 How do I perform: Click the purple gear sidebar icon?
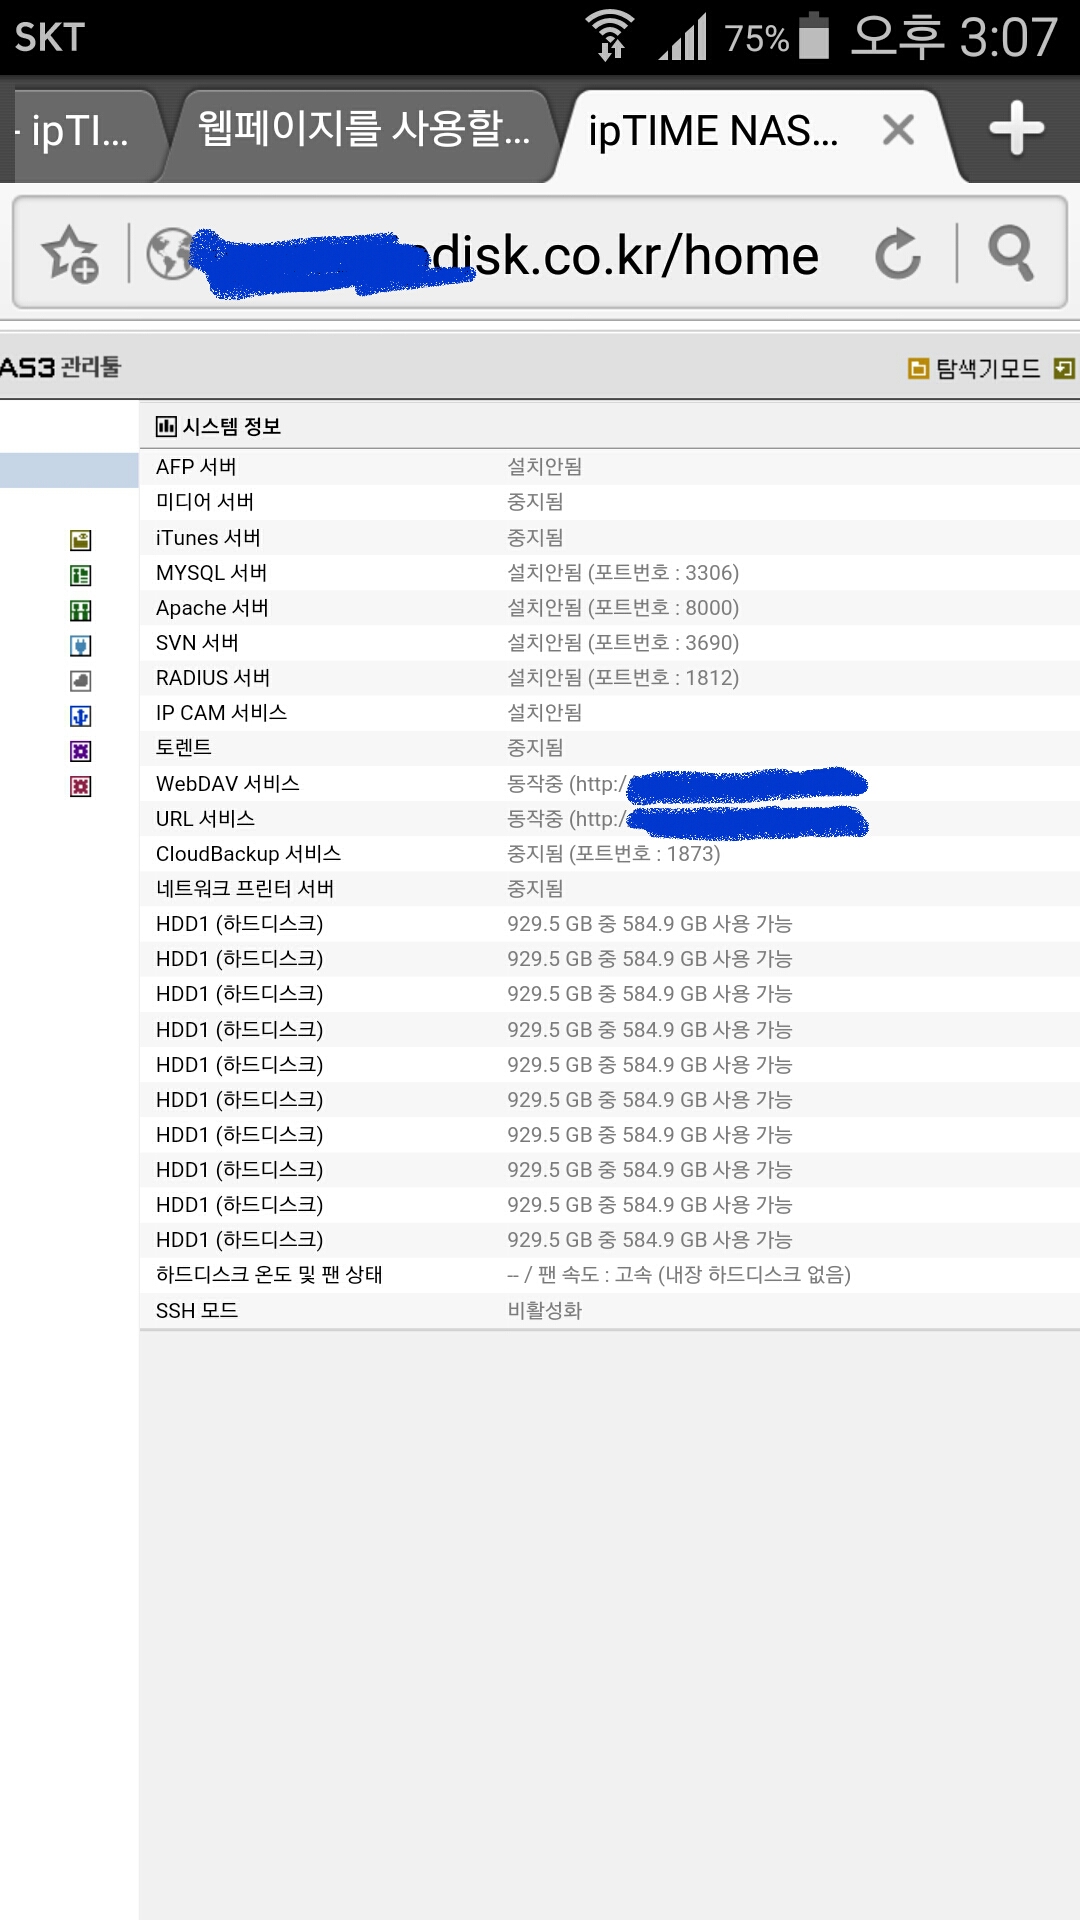click(x=81, y=751)
